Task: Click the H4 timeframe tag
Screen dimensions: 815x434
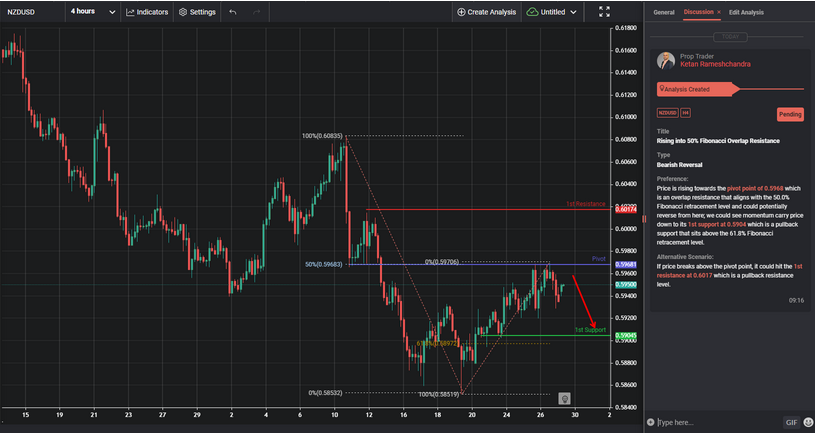Action: [x=685, y=113]
